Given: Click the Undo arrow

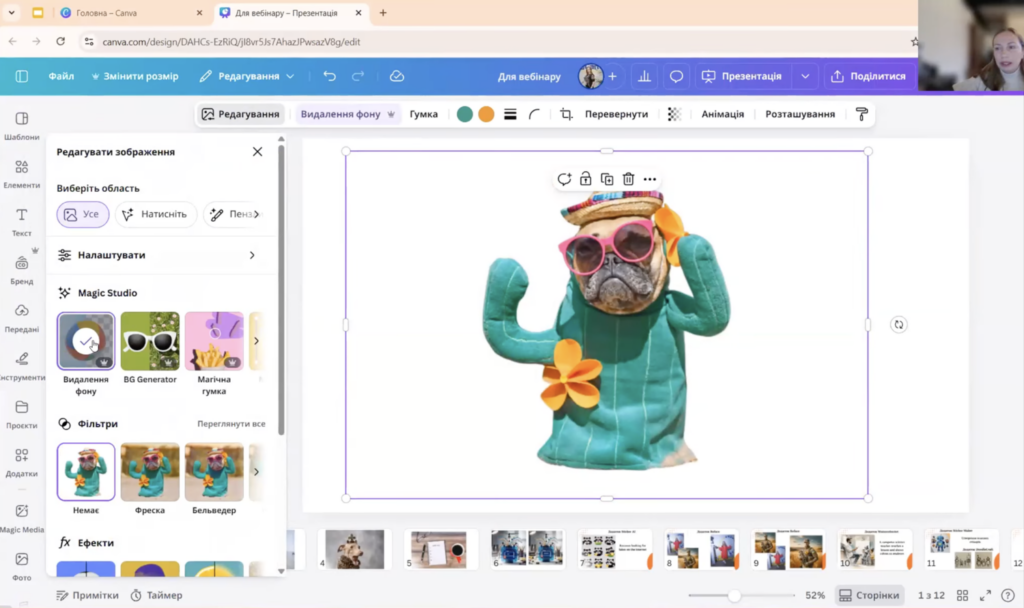Looking at the screenshot, I should (x=329, y=76).
